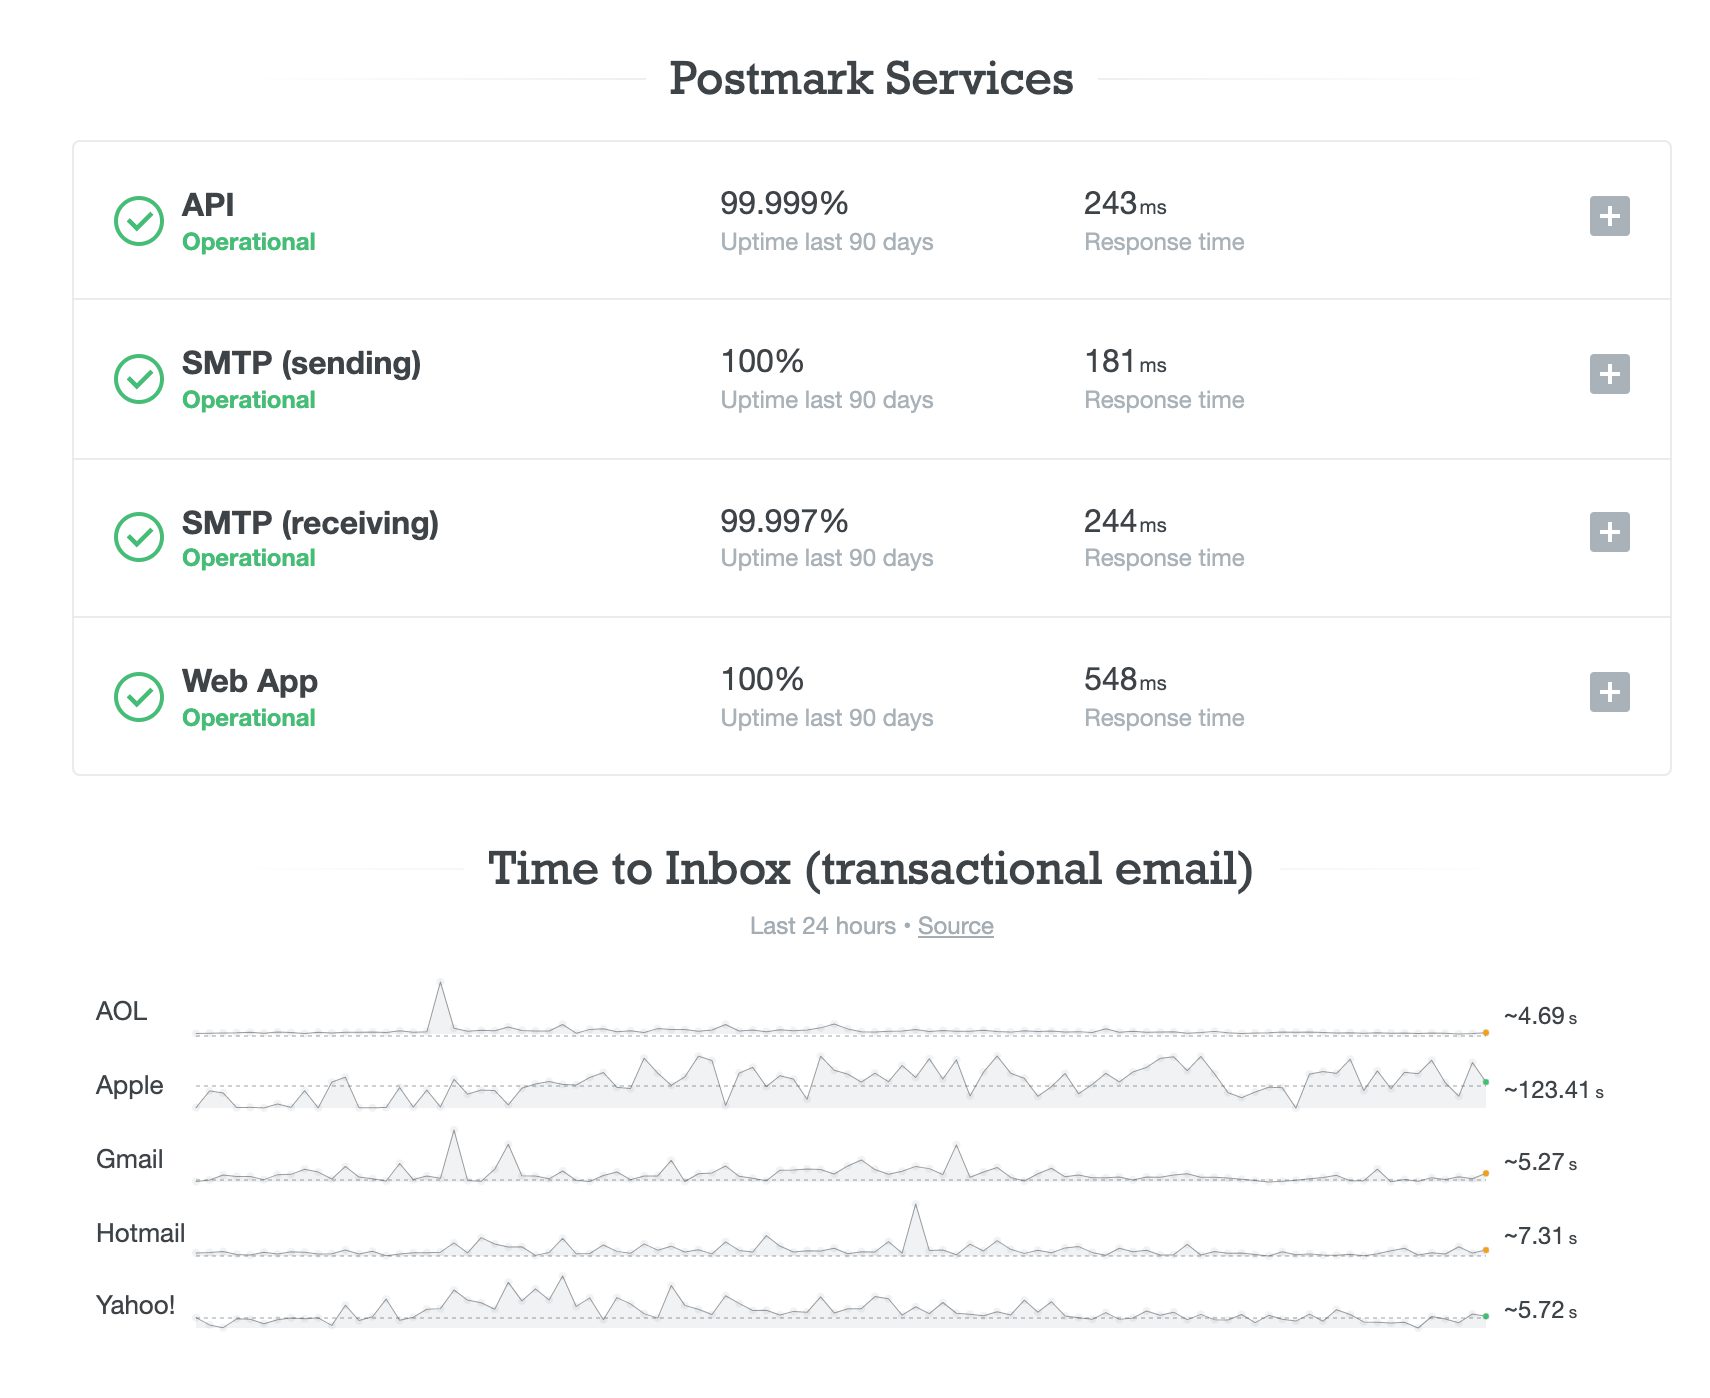Open Web App details with plus button
The width and height of the screenshot is (1710, 1398).
pos(1609,692)
